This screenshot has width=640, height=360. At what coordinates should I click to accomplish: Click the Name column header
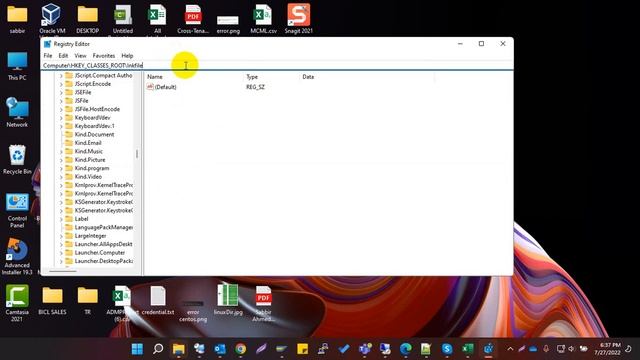(x=155, y=77)
